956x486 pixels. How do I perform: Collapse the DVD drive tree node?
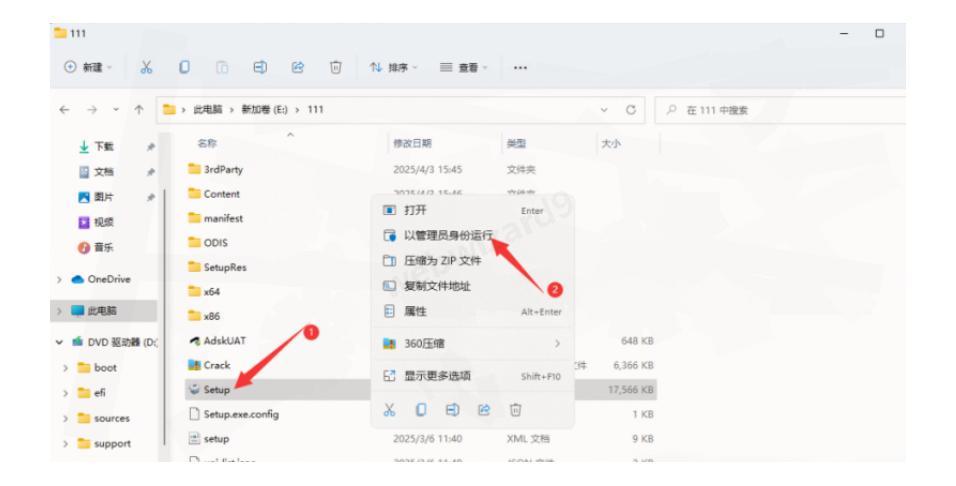pyautogui.click(x=59, y=343)
